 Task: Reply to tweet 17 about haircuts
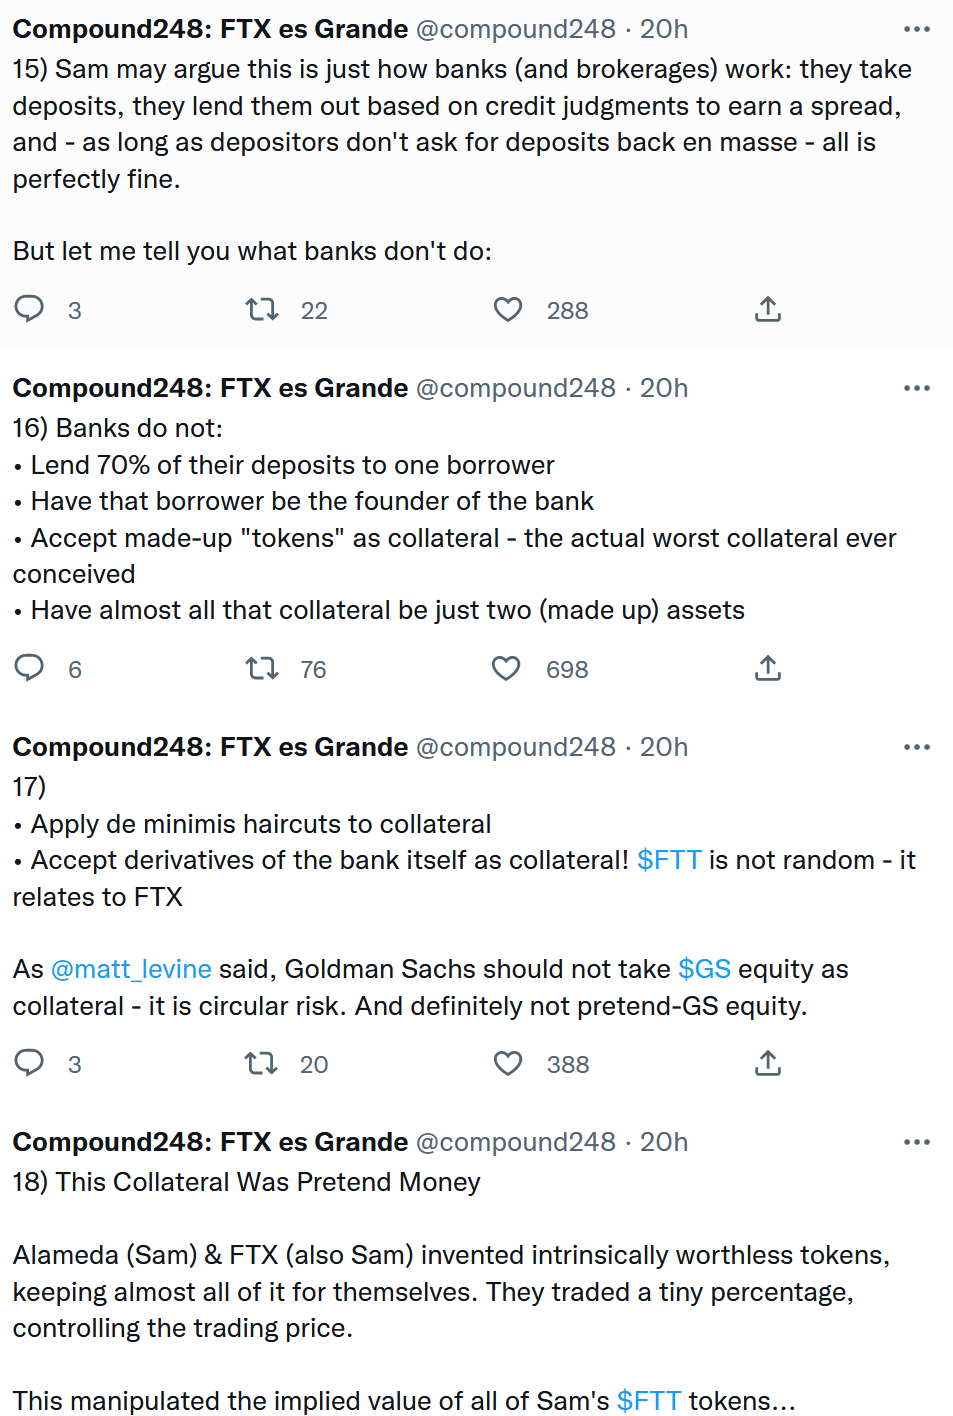point(29,1063)
